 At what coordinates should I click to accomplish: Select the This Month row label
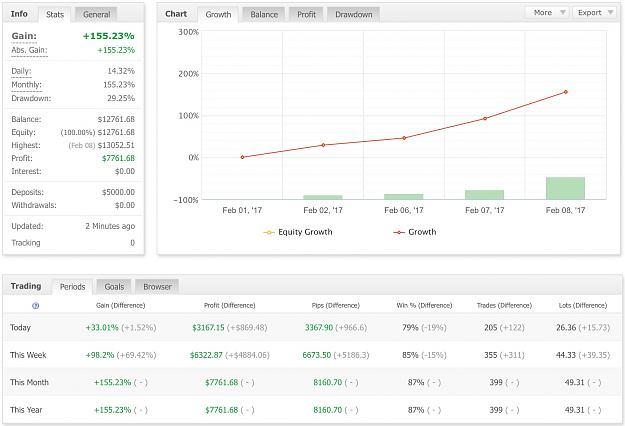point(29,383)
